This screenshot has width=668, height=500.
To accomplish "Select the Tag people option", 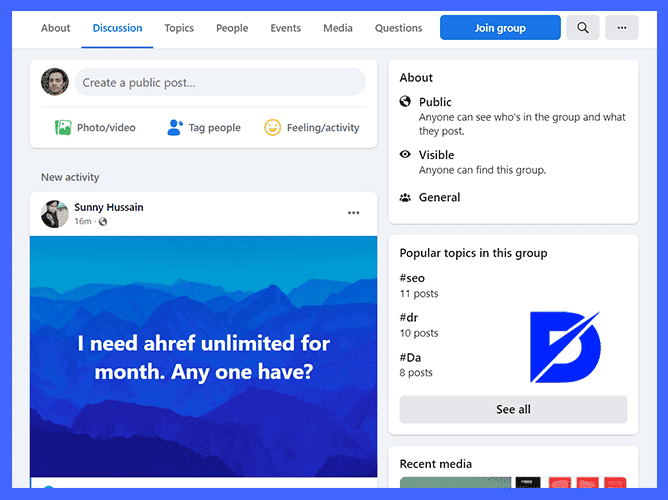I will pos(204,127).
